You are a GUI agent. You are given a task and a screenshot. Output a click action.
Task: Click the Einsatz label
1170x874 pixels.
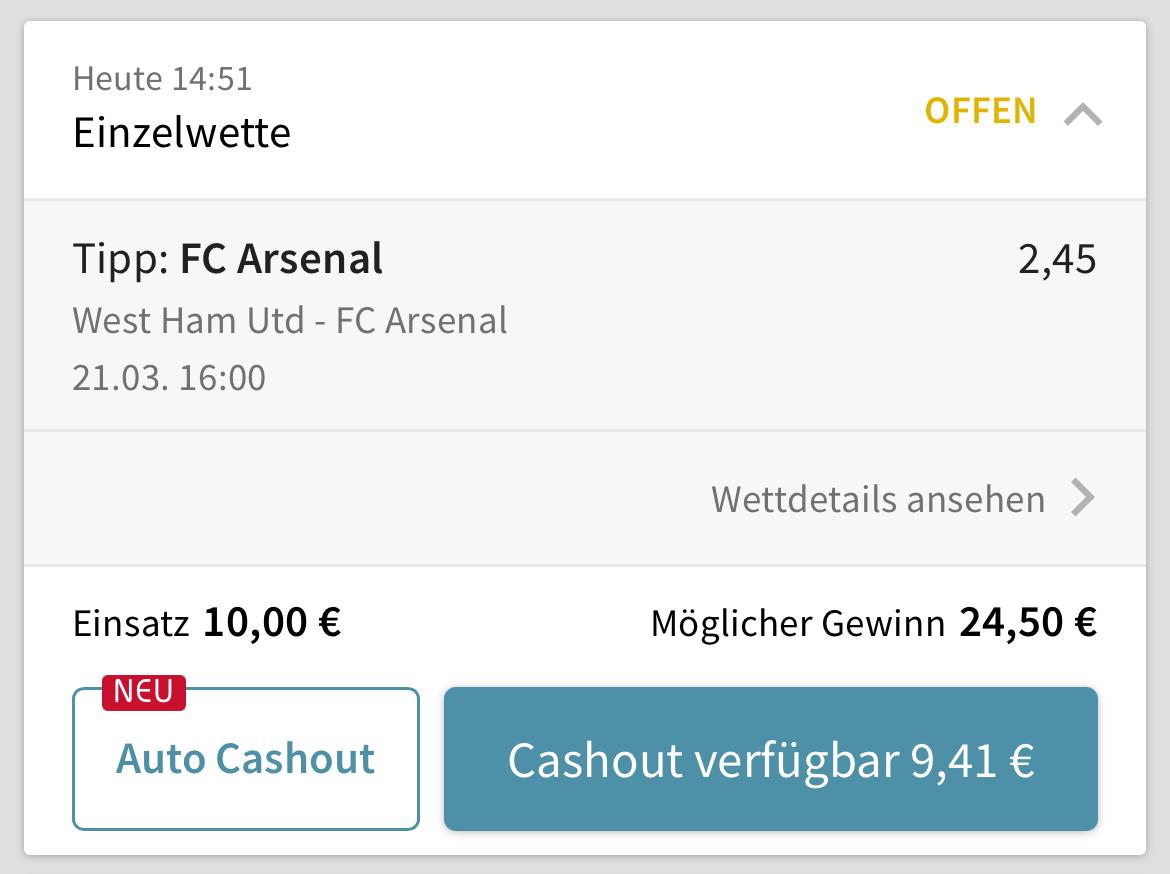(131, 624)
